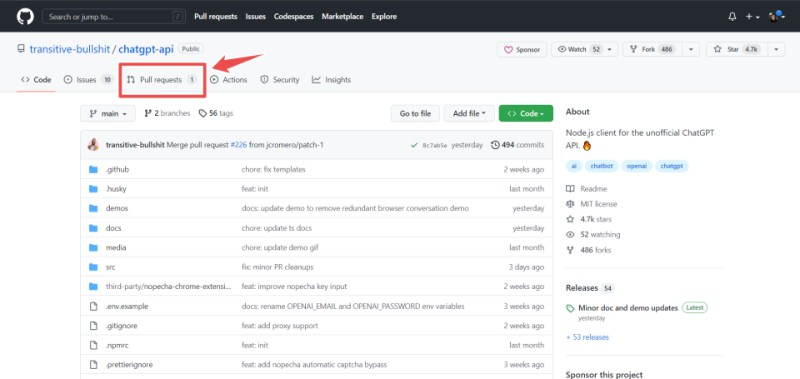Open the .npmrc file

(x=117, y=345)
